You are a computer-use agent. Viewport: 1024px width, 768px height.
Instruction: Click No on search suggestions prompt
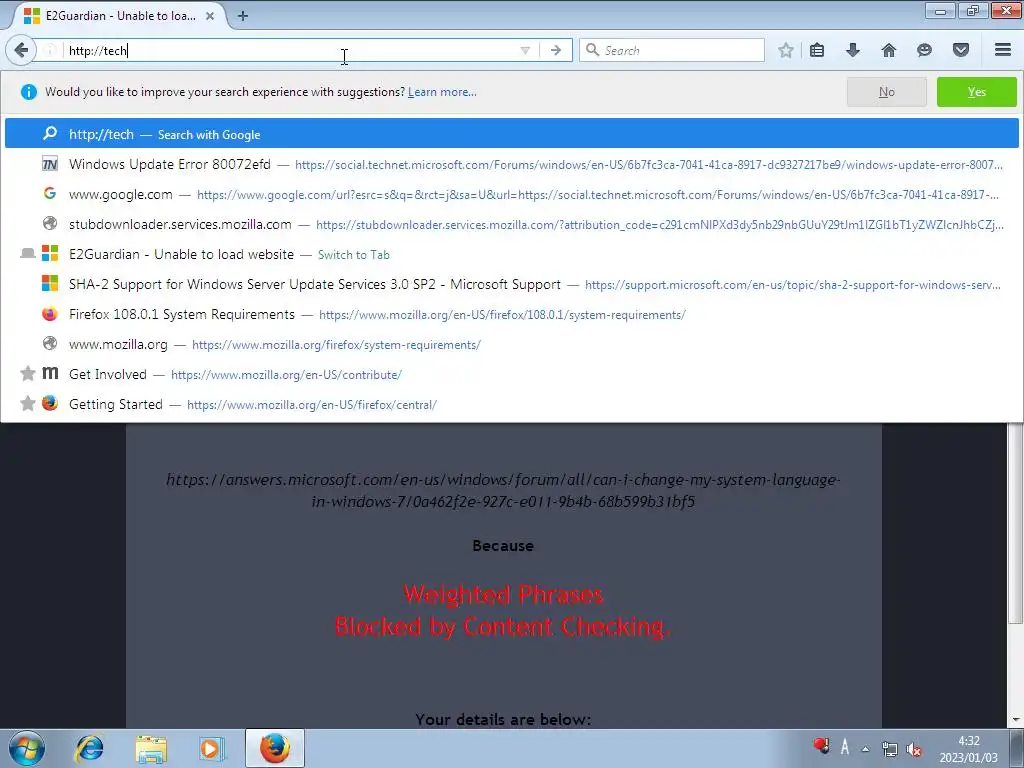(x=886, y=92)
